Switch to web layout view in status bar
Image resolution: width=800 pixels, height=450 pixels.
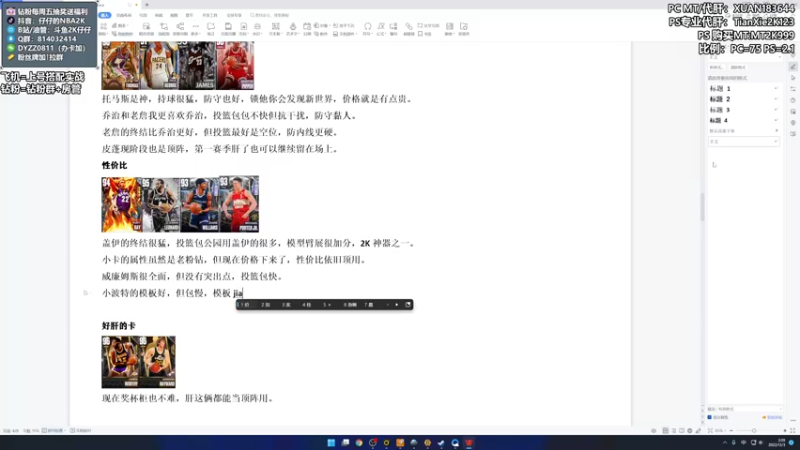coord(690,431)
